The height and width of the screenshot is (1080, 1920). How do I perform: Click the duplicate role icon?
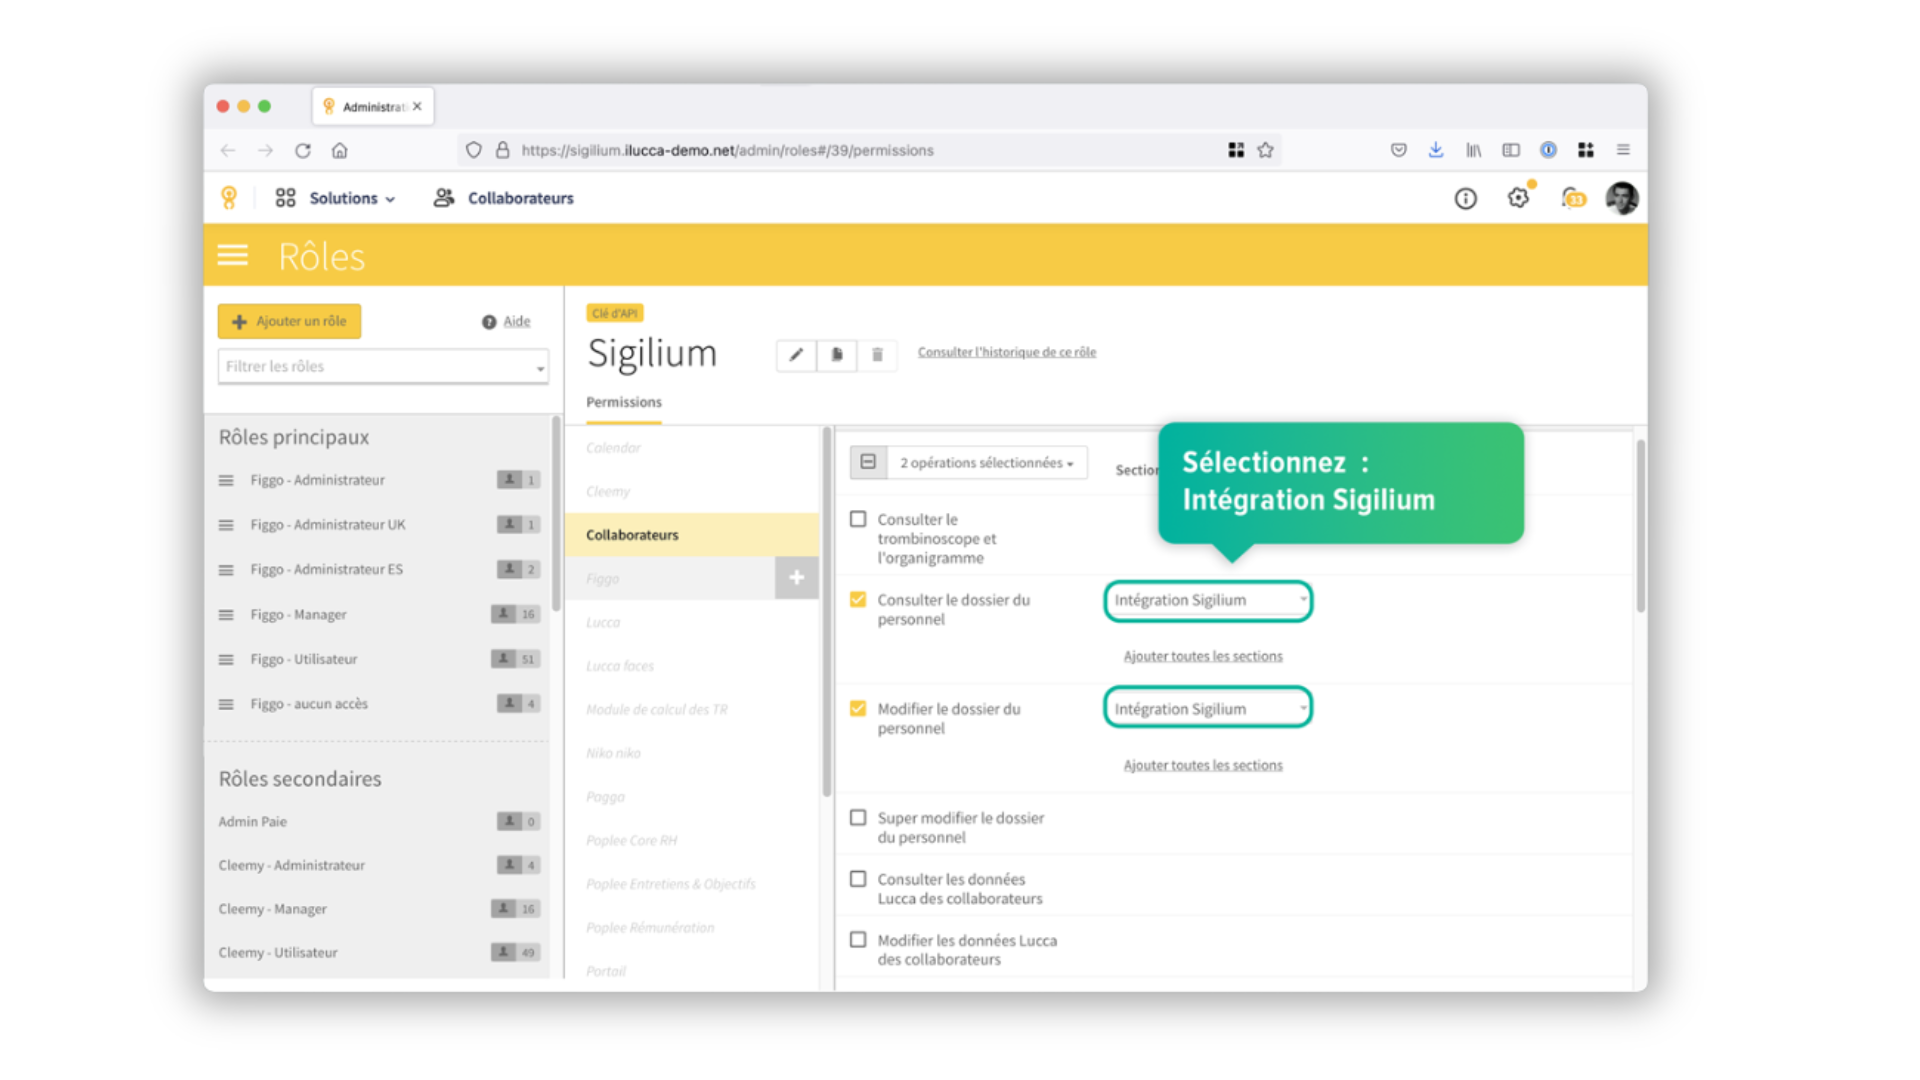[x=837, y=354]
